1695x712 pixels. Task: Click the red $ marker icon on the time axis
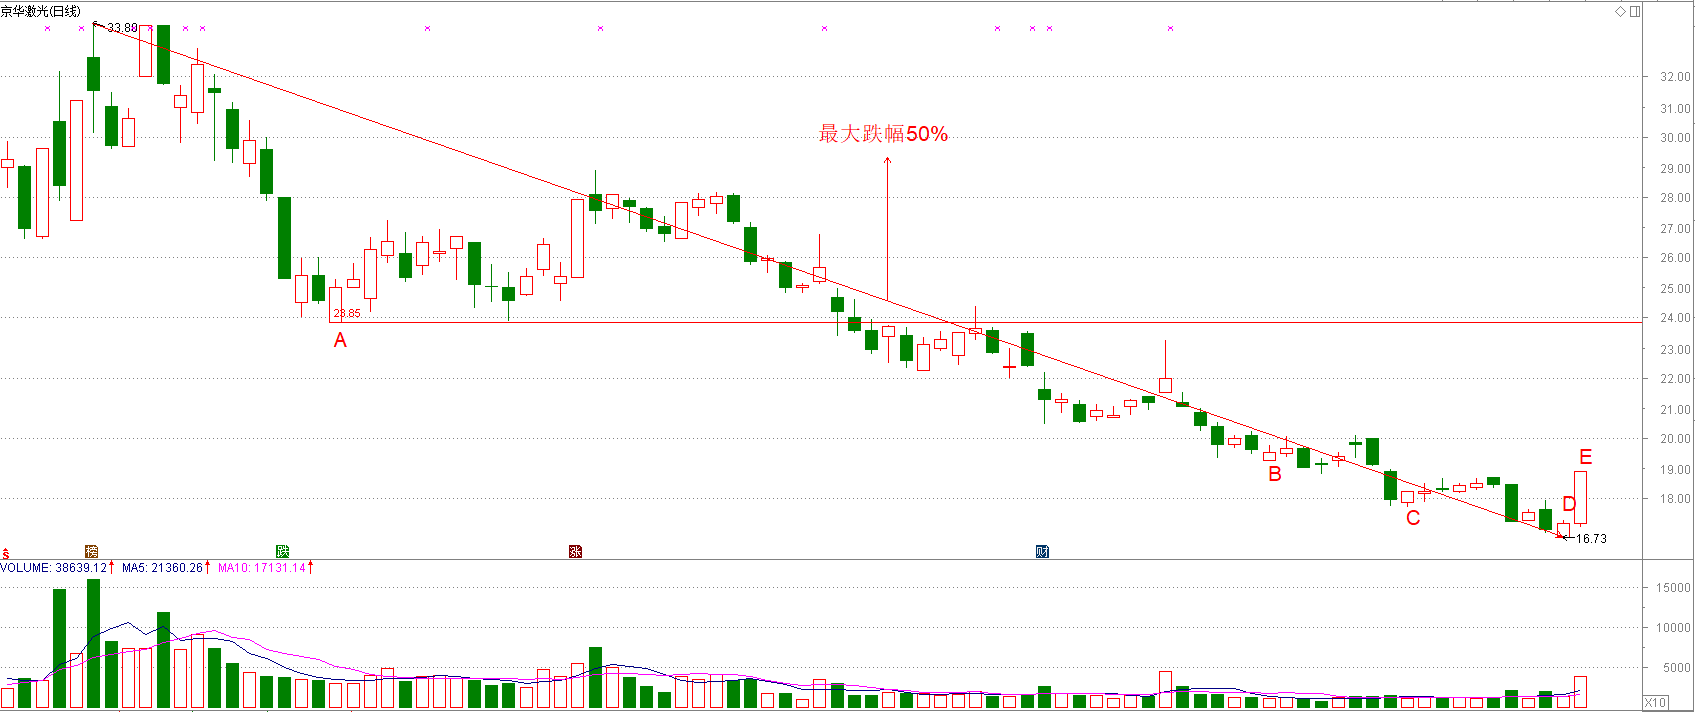pyautogui.click(x=6, y=553)
